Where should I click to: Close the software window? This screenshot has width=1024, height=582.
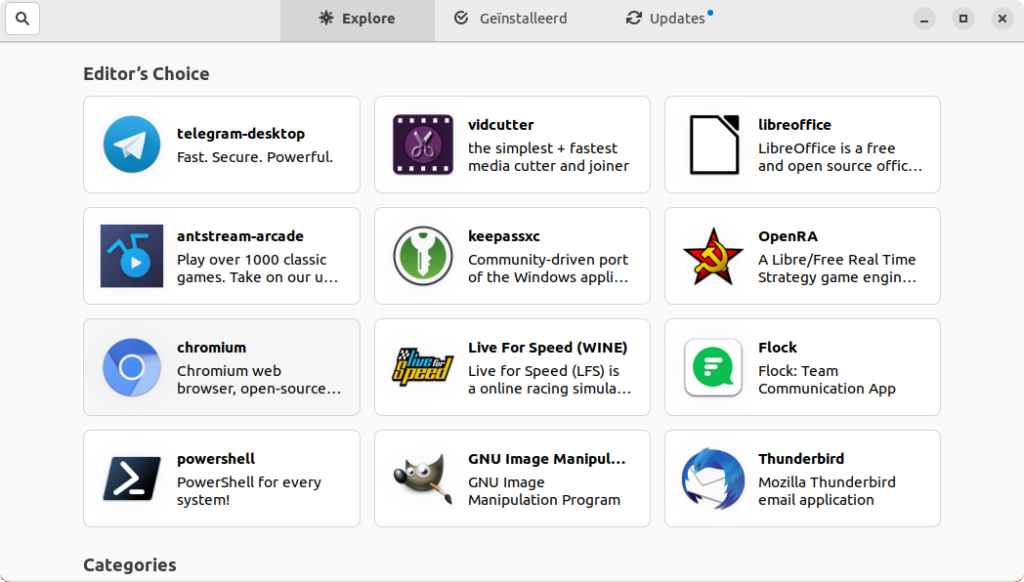click(1002, 19)
